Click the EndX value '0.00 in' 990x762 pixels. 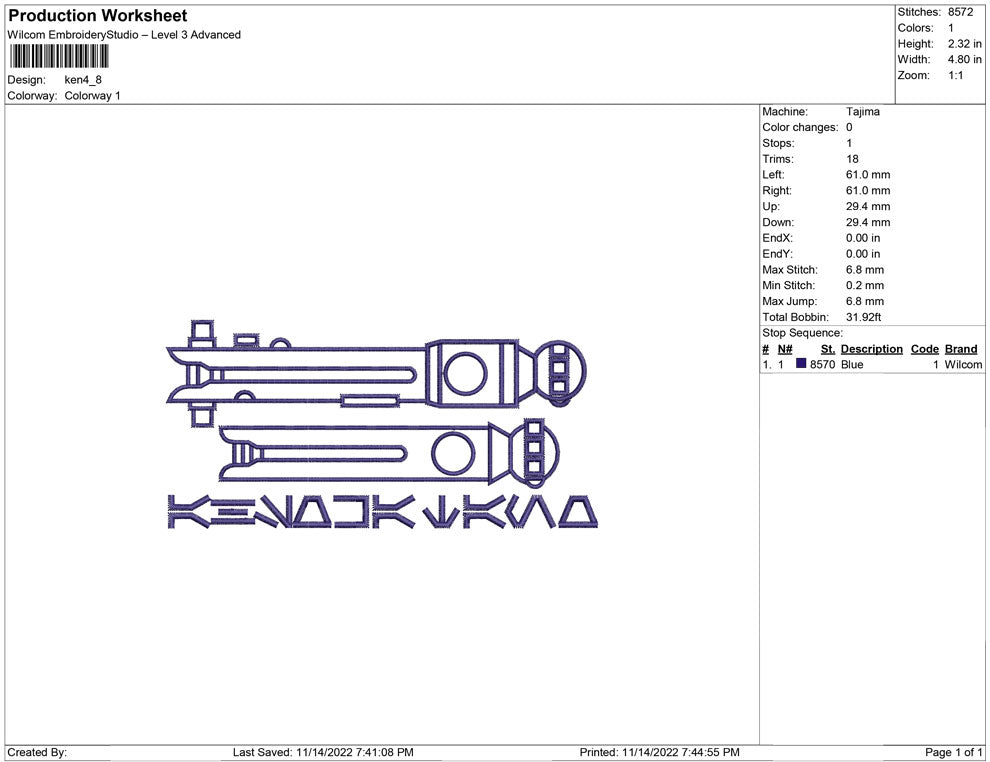tap(862, 238)
